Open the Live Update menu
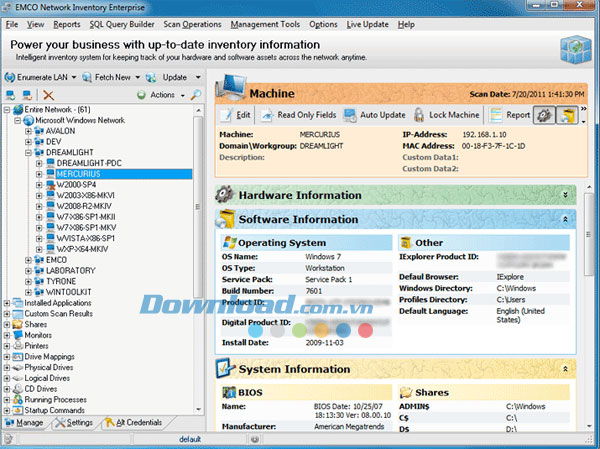 tap(367, 24)
